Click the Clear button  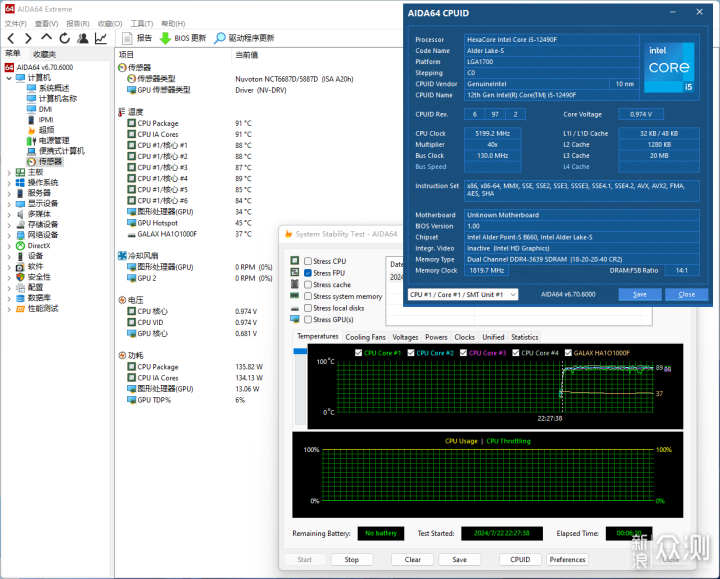point(412,560)
